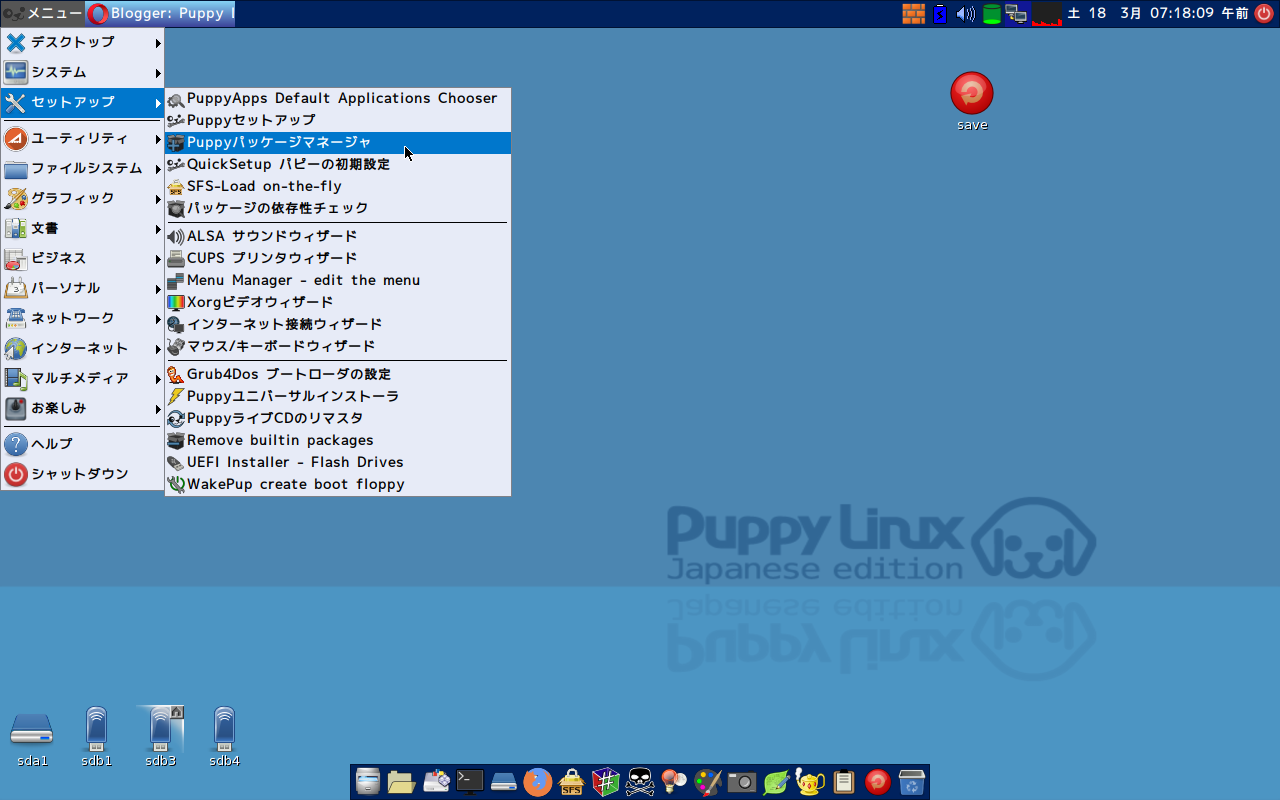This screenshot has width=1280, height=800.
Task: Open mtPaint via the palette taskbar icon
Action: (710, 781)
